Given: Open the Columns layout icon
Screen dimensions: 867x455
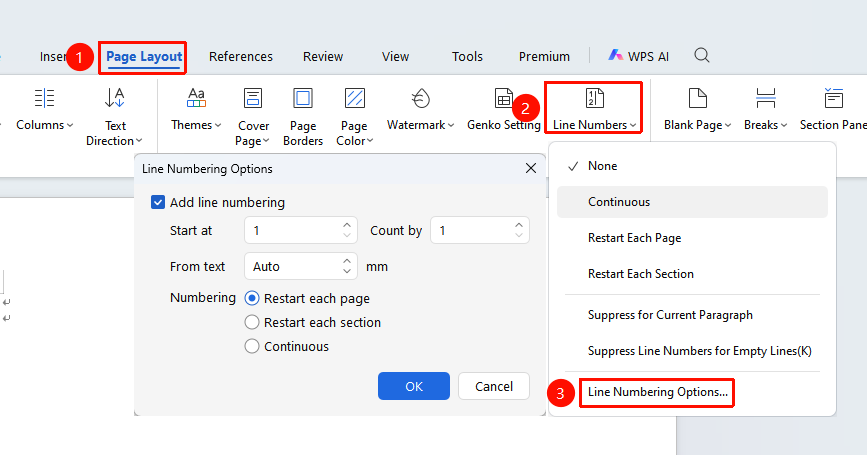Looking at the screenshot, I should coord(44,98).
